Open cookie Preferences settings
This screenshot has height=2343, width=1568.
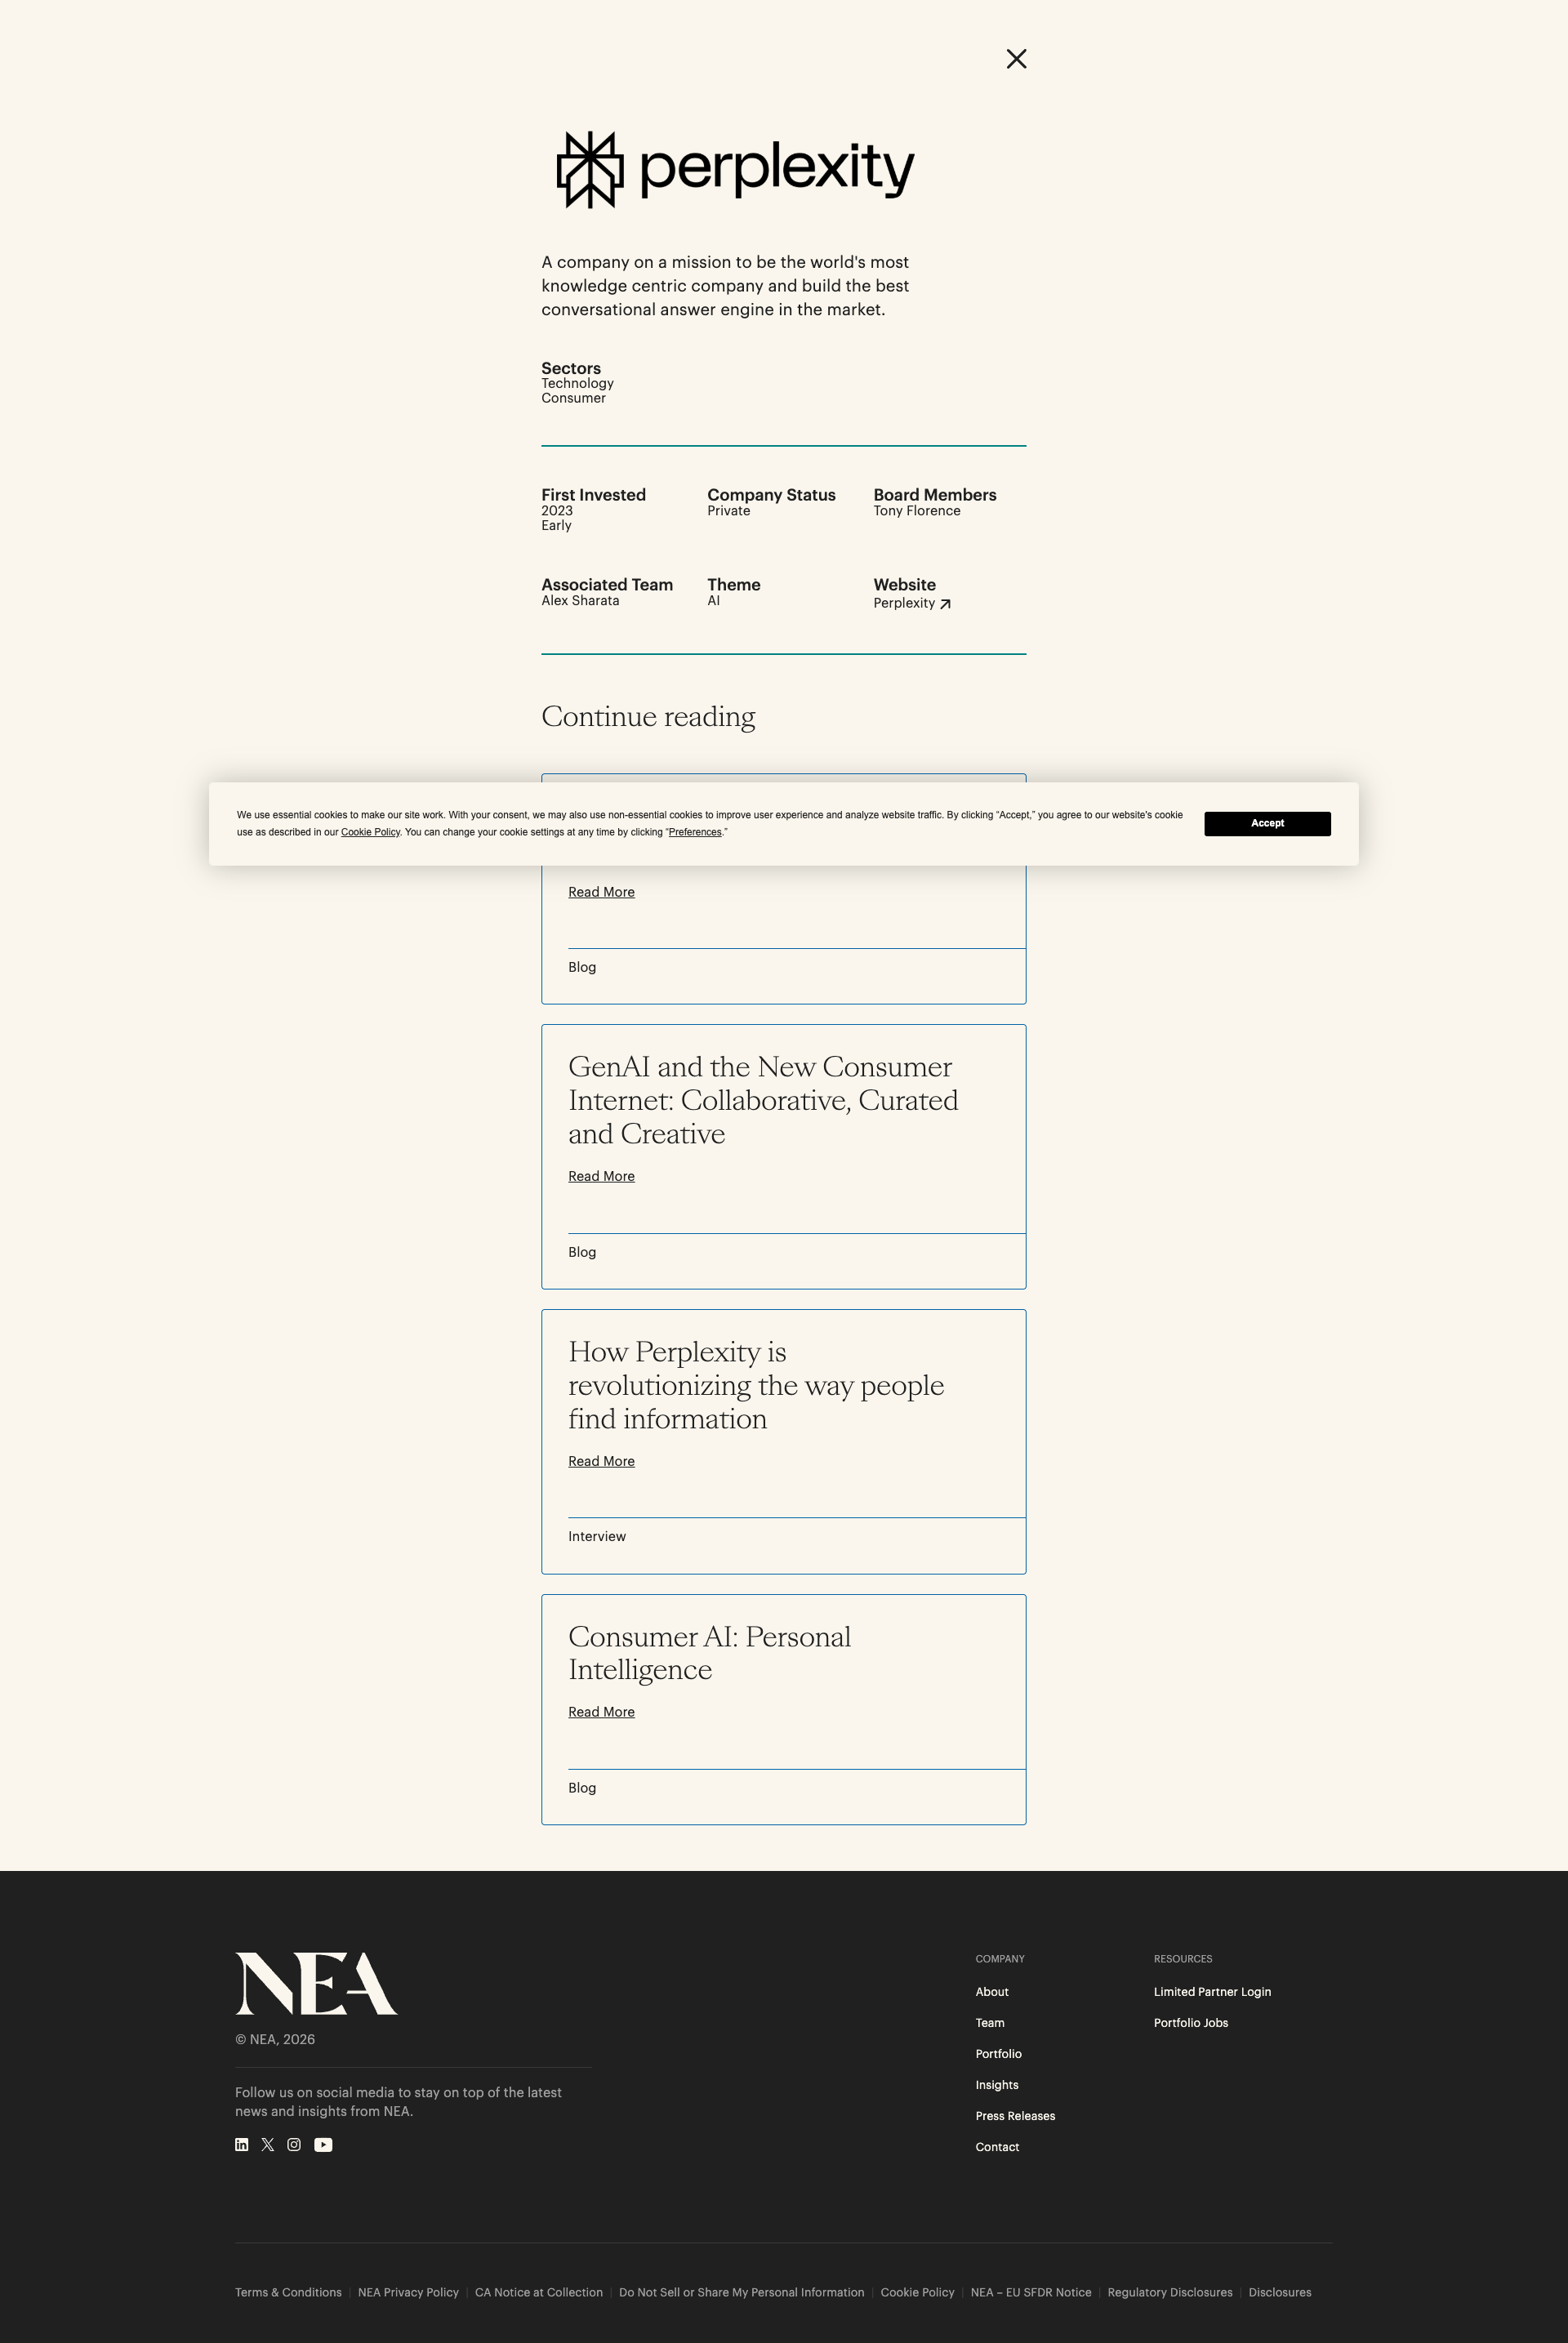pos(694,831)
